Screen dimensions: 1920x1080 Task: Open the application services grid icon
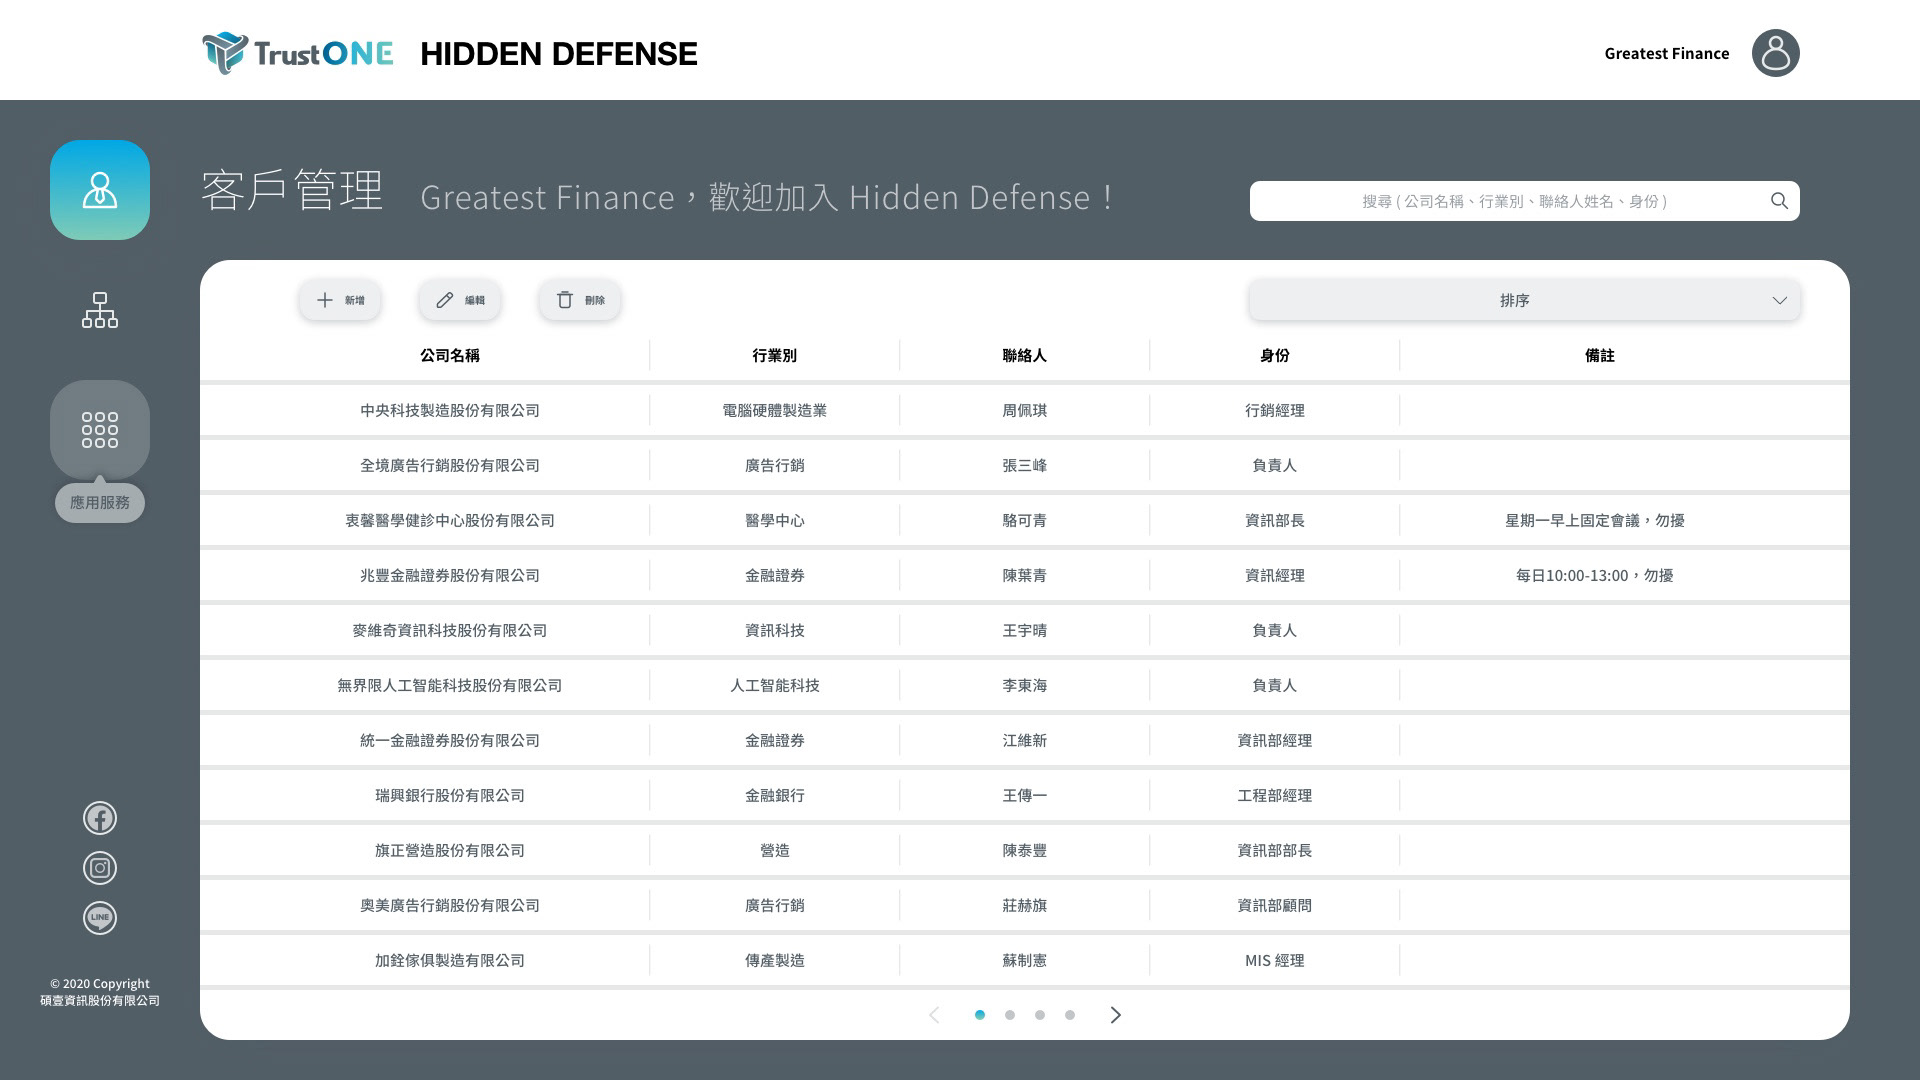click(100, 430)
